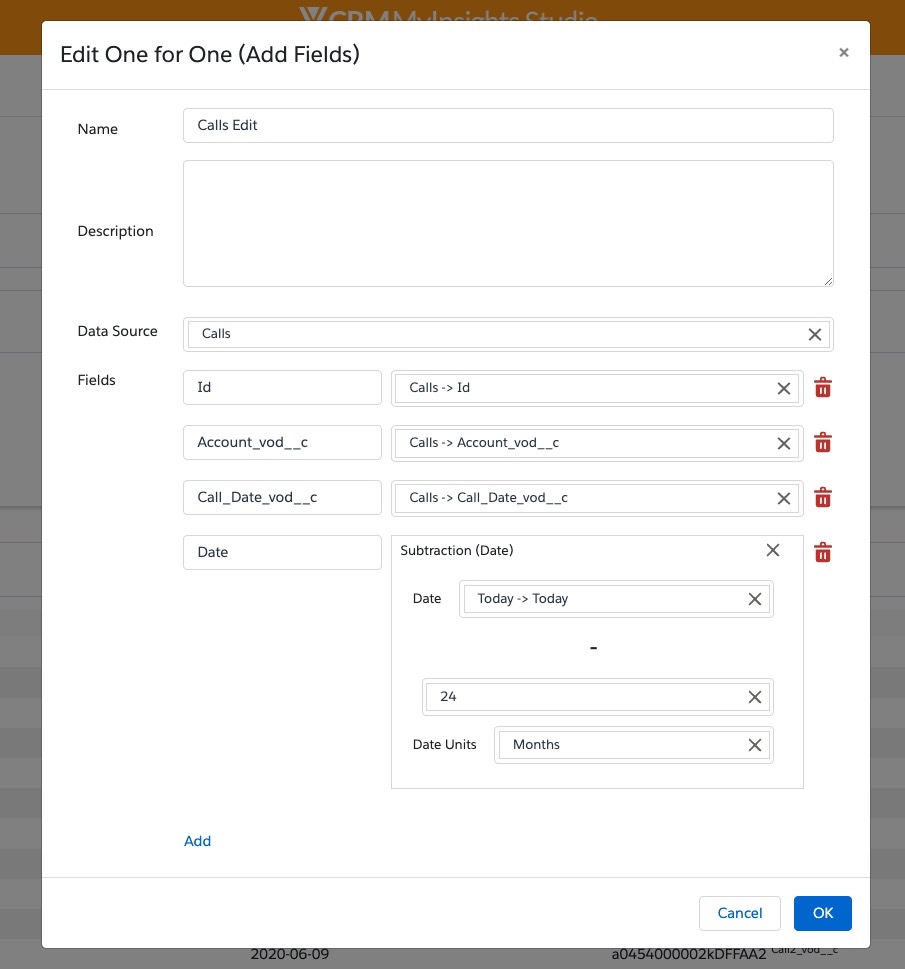Clear the Today -> Today value
Image resolution: width=905 pixels, height=969 pixels.
point(755,599)
